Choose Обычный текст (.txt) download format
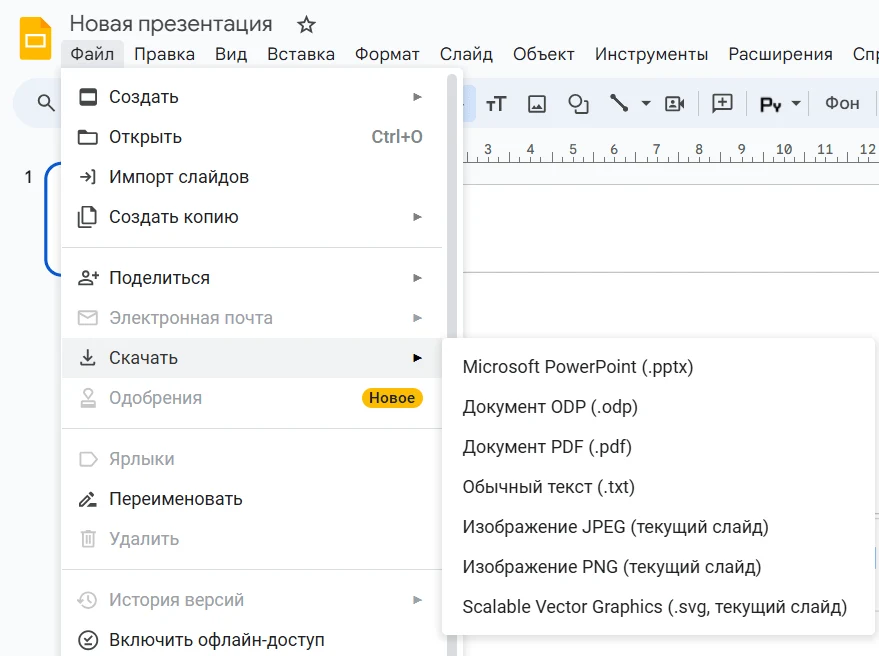The width and height of the screenshot is (879, 656). coord(659,487)
